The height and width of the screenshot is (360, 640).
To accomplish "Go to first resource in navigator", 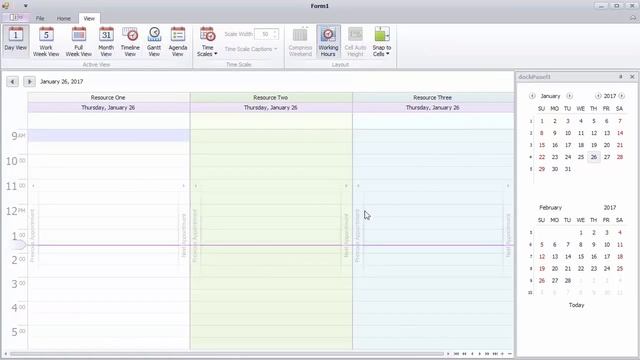I will (x=456, y=354).
